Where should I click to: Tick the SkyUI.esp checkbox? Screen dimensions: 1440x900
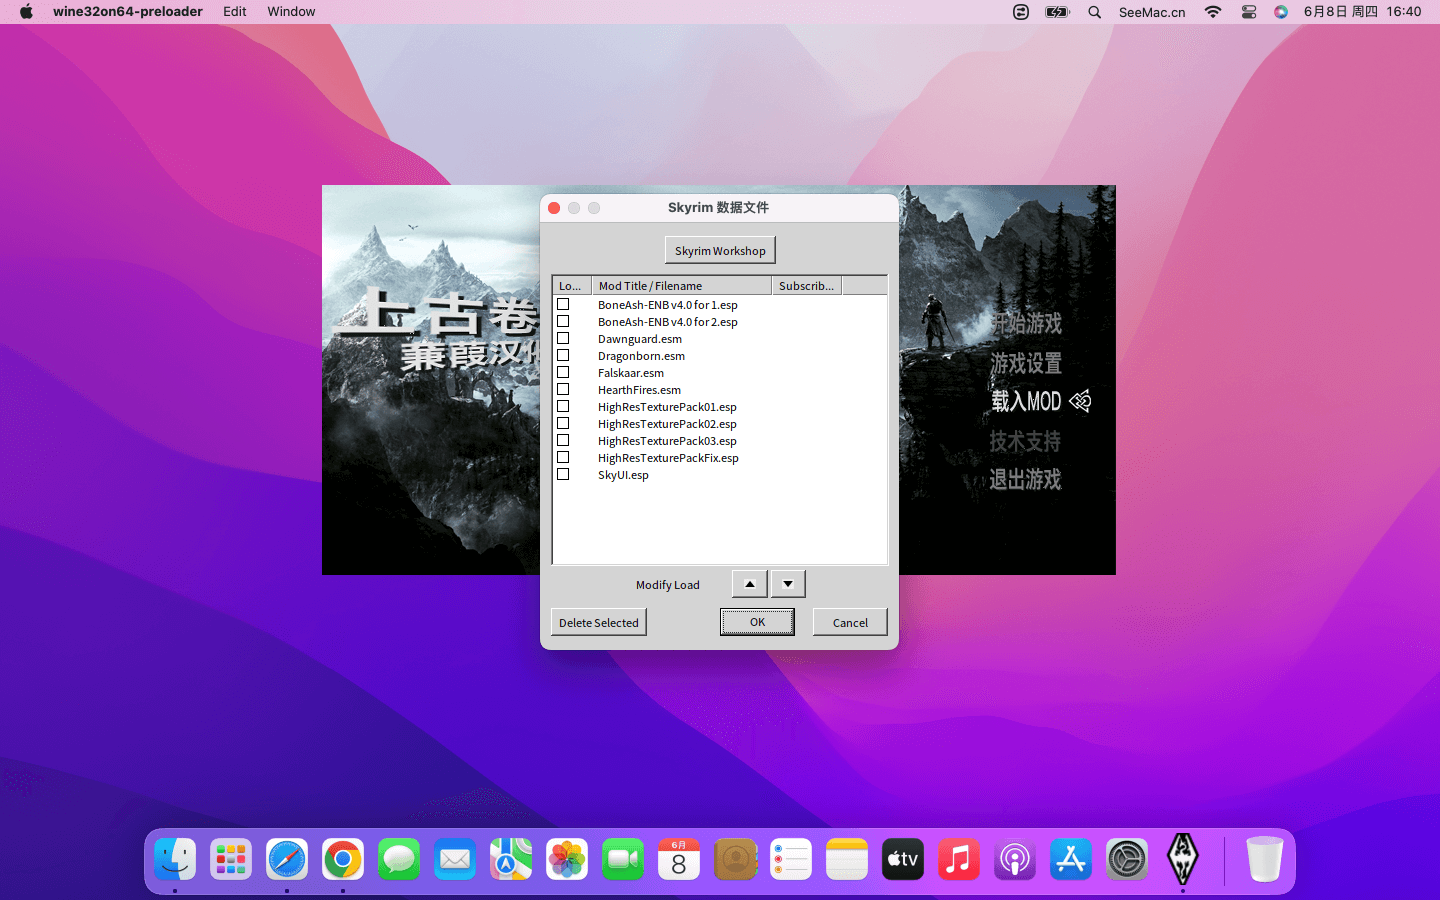click(563, 475)
